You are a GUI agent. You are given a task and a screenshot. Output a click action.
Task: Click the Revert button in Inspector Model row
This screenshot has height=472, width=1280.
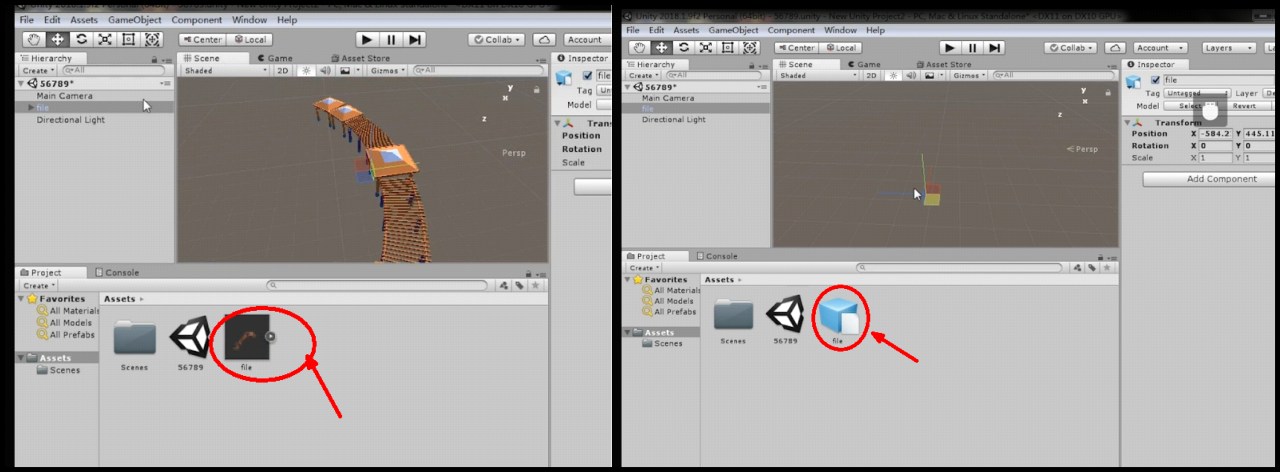point(1243,106)
